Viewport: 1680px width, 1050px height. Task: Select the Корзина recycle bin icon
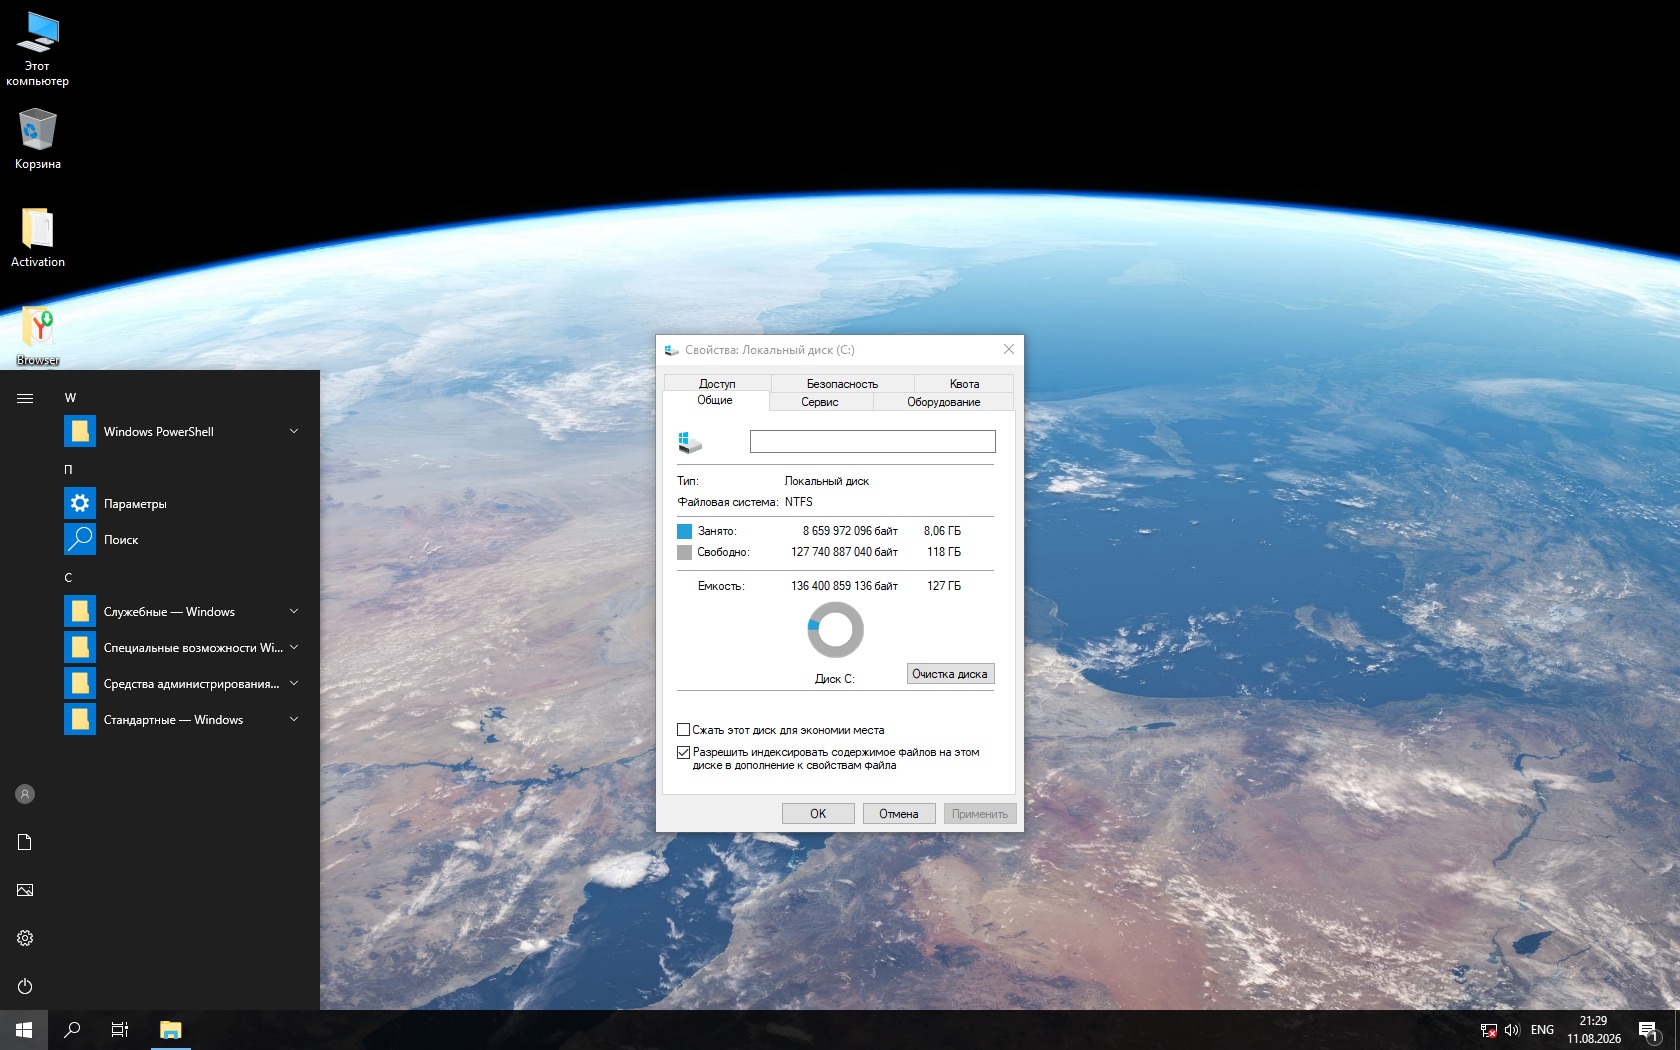click(x=38, y=138)
